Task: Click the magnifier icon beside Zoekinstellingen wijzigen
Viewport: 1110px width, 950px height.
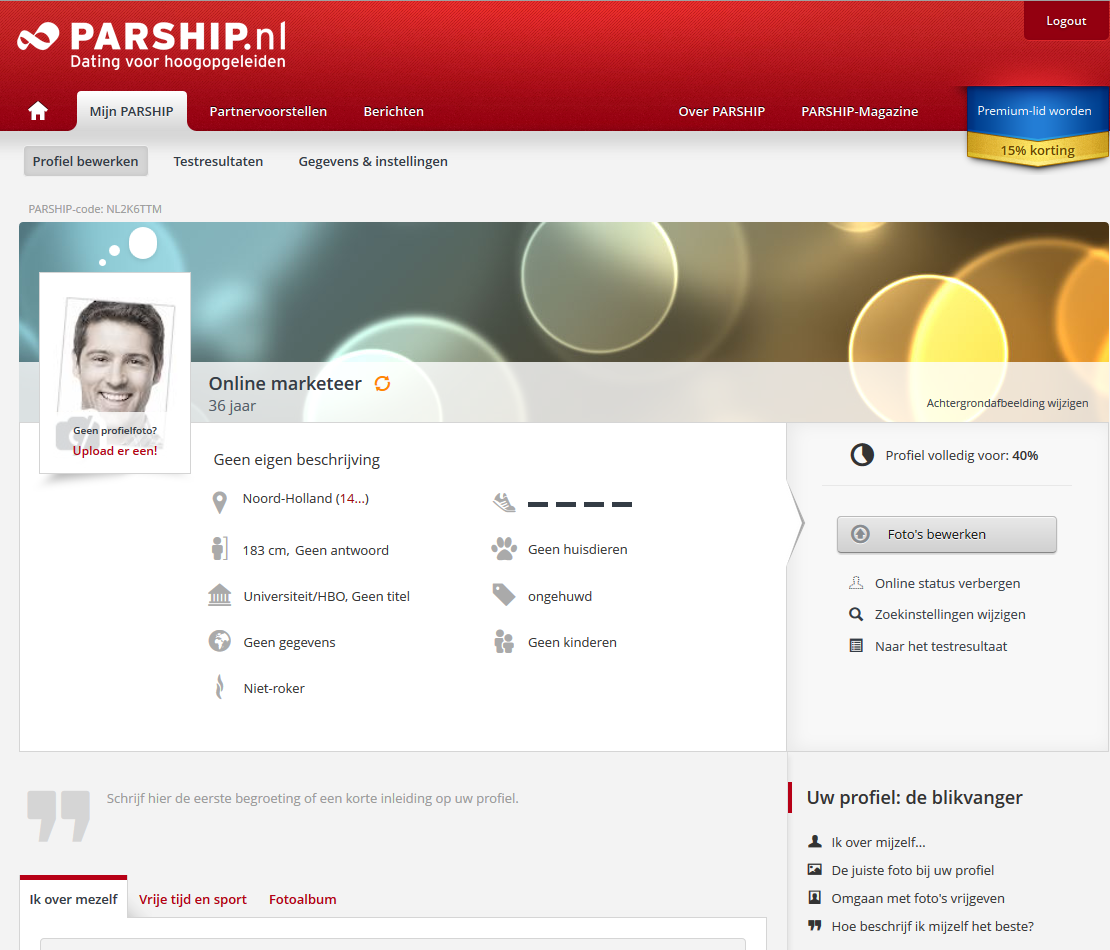Action: [x=856, y=614]
